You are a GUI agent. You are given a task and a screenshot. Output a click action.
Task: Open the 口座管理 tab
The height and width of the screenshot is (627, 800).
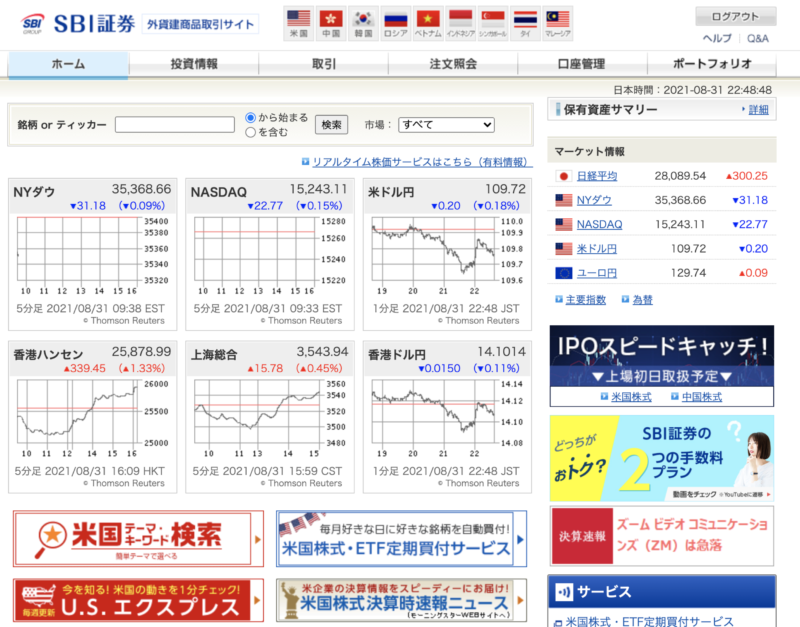tap(582, 64)
